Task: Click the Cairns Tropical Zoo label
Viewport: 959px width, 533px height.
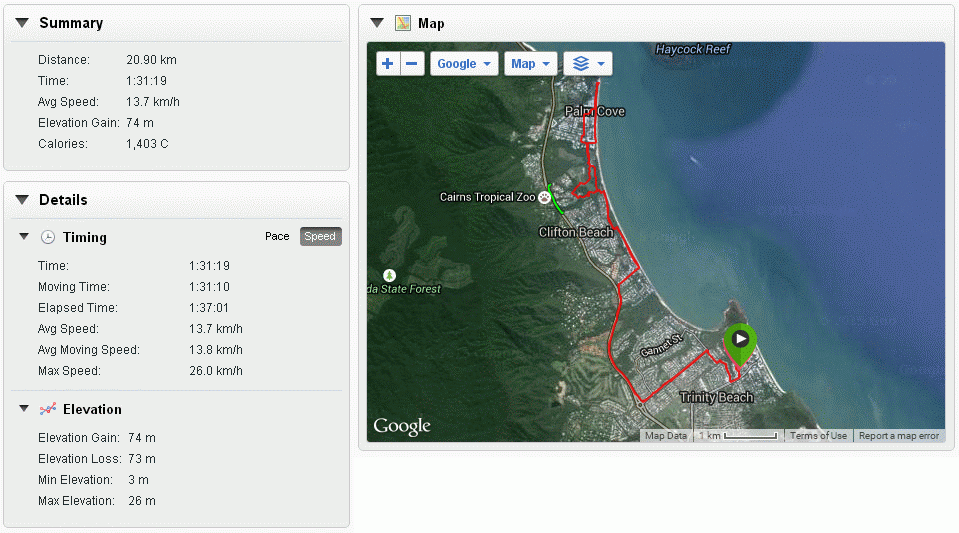Action: [487, 197]
